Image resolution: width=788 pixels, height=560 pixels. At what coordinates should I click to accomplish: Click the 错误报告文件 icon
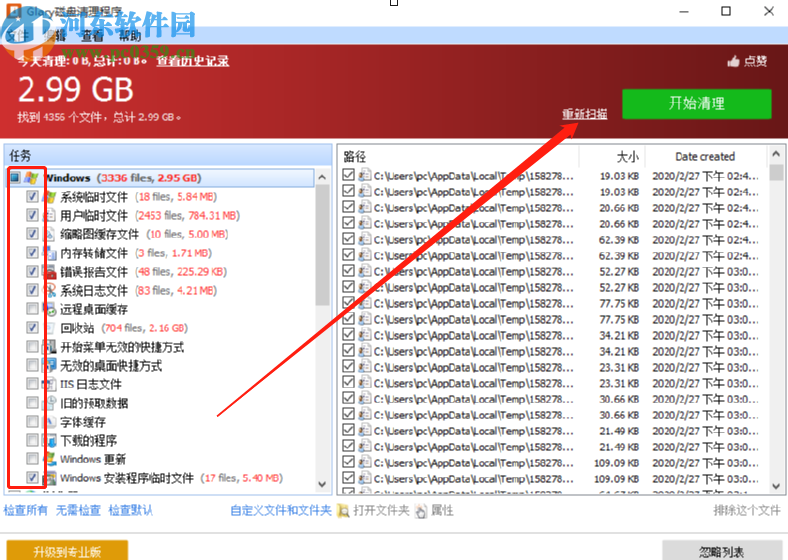49,272
